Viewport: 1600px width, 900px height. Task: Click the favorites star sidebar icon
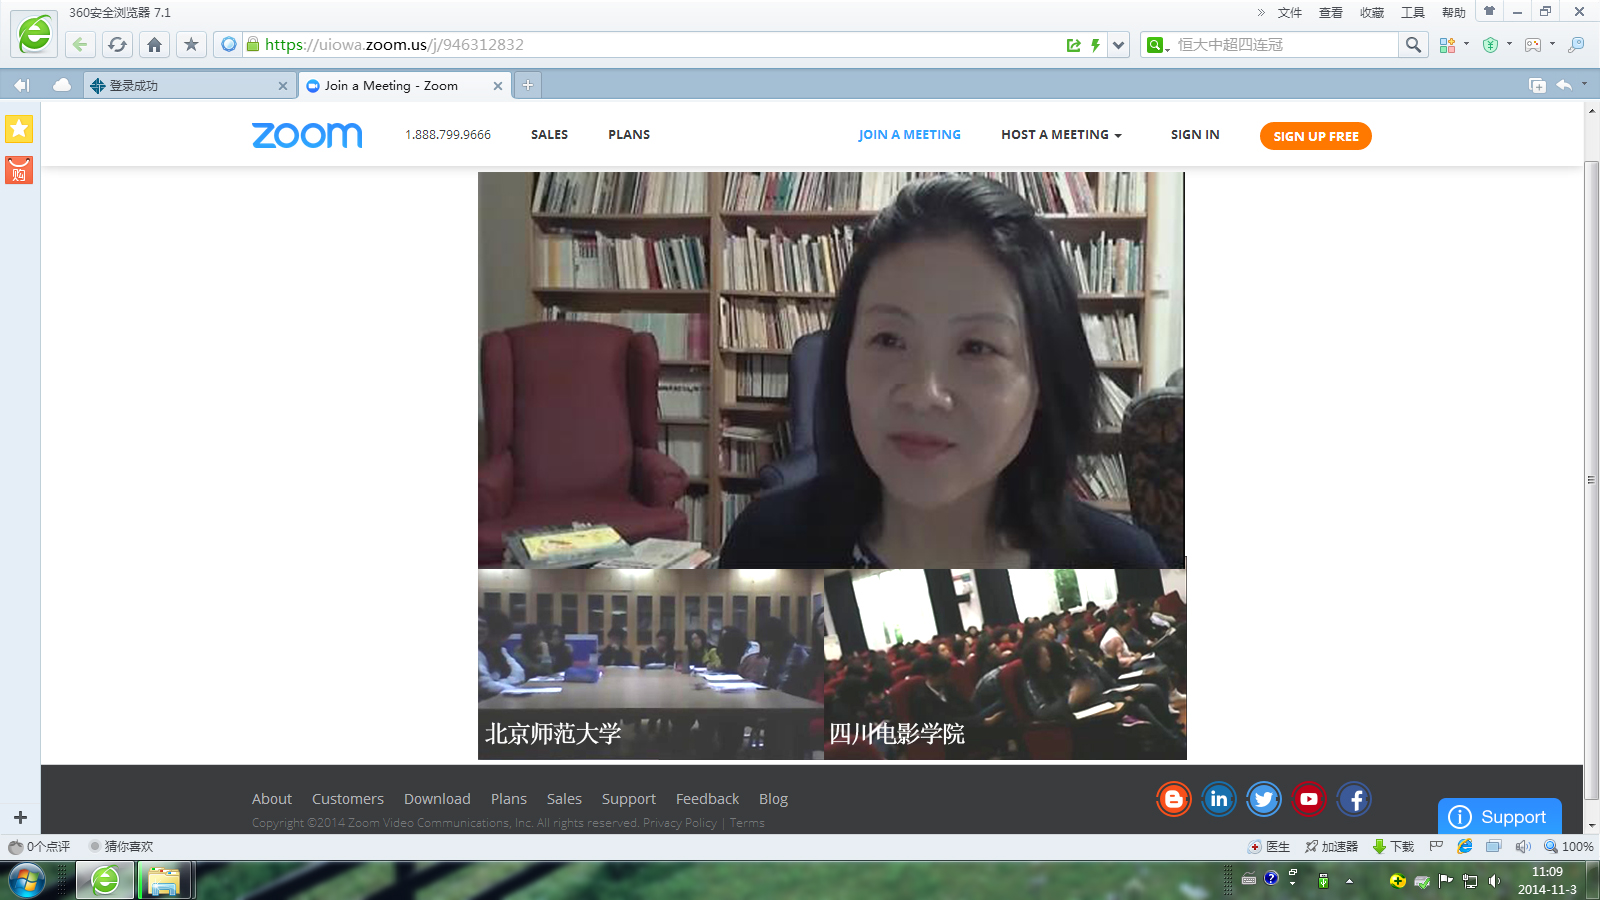19,129
